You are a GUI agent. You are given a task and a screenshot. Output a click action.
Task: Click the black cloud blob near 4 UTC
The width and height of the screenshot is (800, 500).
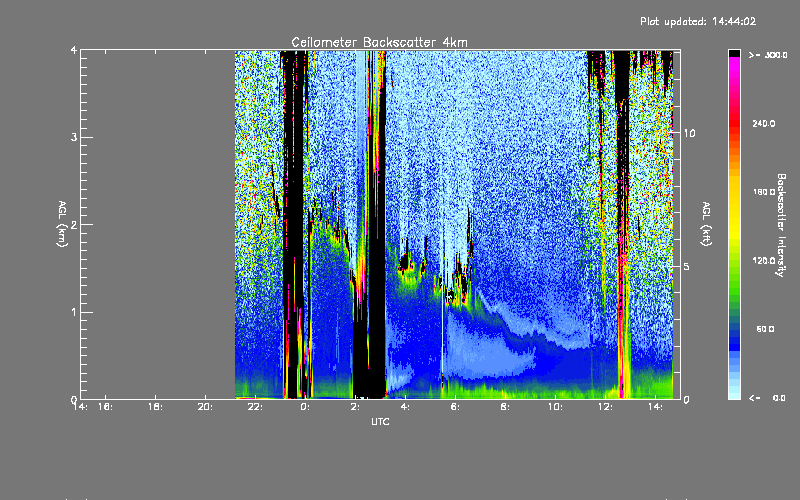406,263
